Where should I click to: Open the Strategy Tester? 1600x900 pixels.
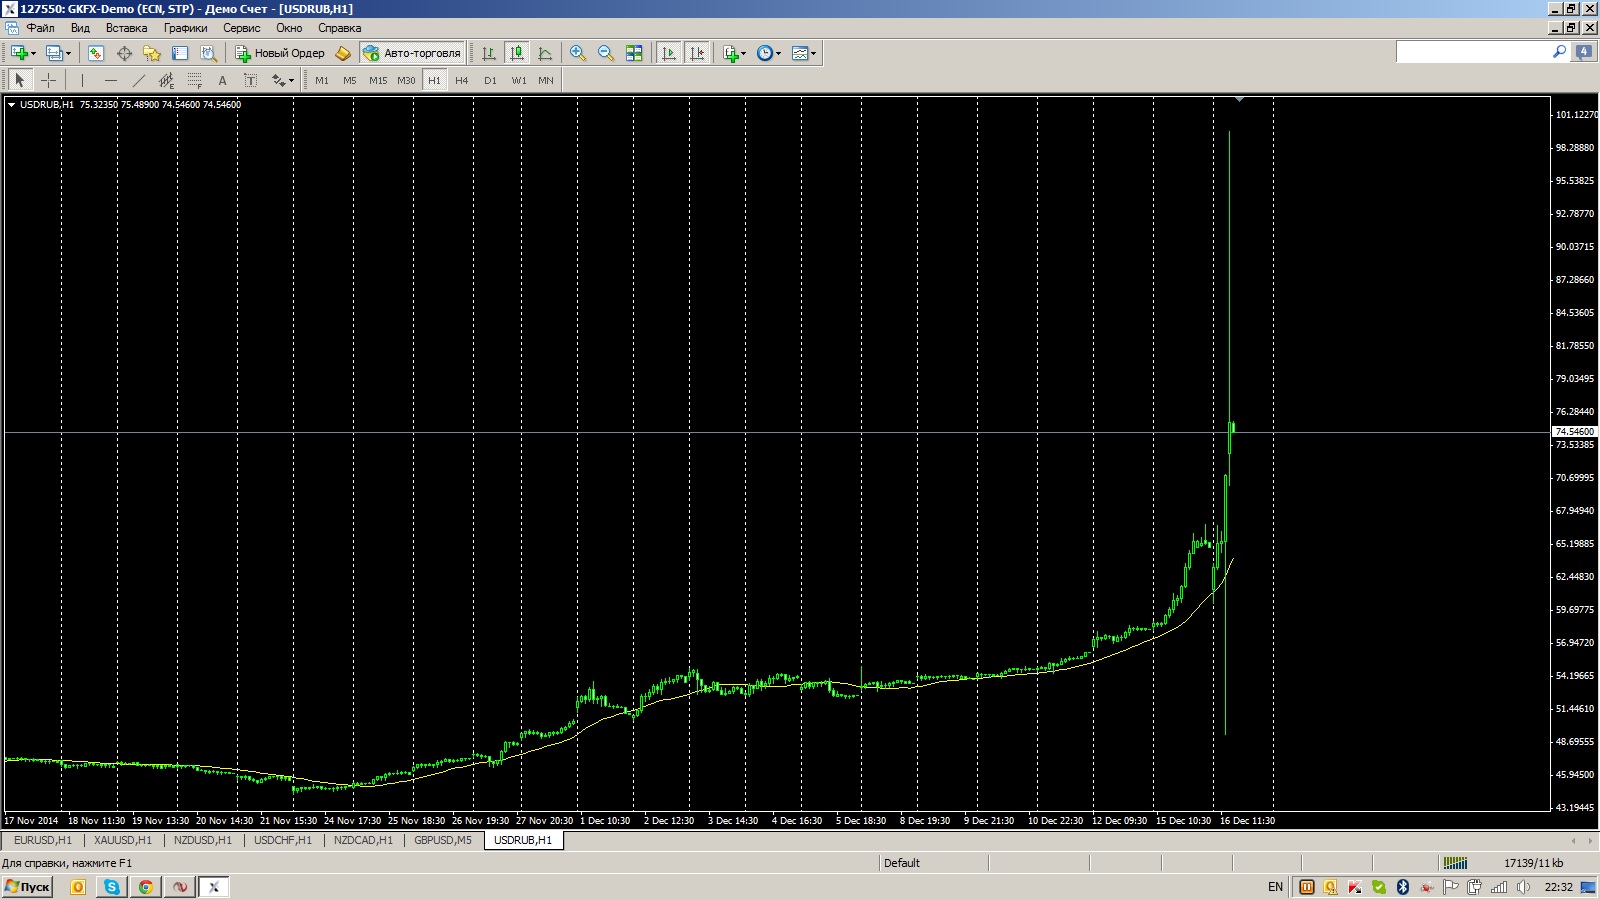[208, 53]
